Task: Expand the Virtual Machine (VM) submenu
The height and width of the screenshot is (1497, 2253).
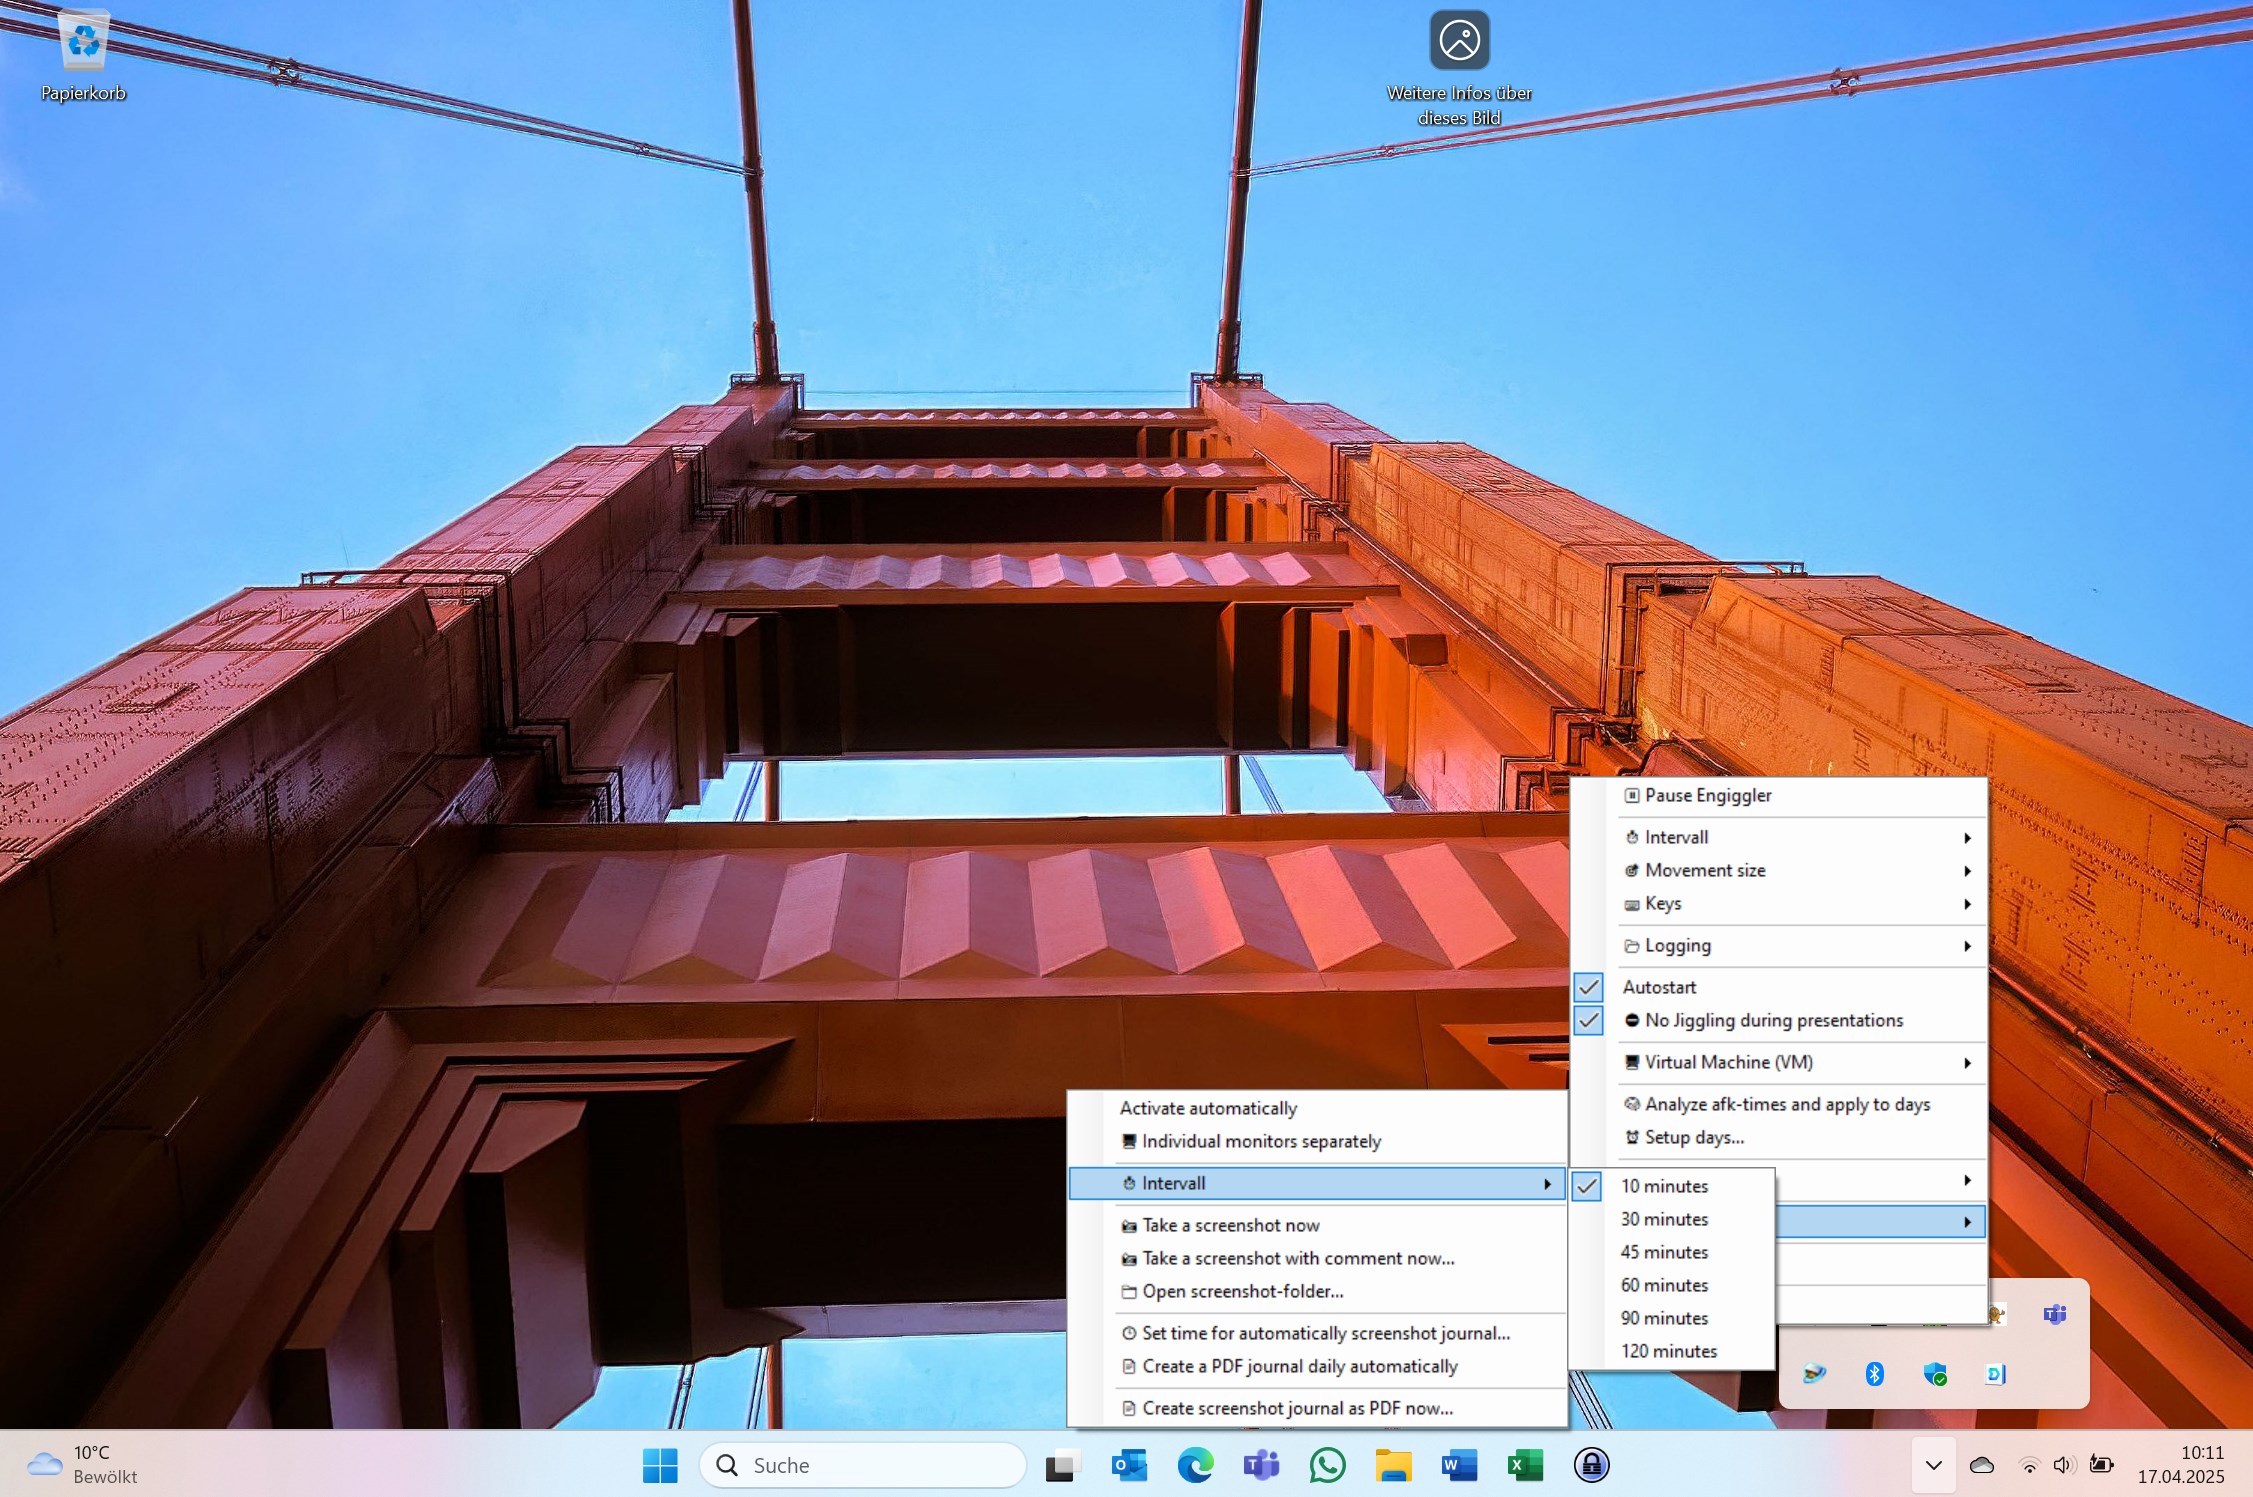Action: pos(1778,1062)
